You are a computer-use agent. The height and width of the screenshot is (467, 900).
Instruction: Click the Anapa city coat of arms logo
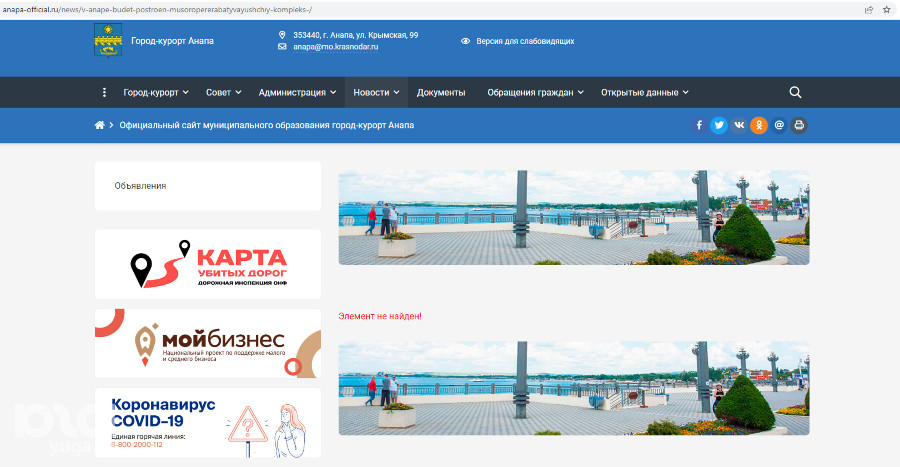click(107, 41)
